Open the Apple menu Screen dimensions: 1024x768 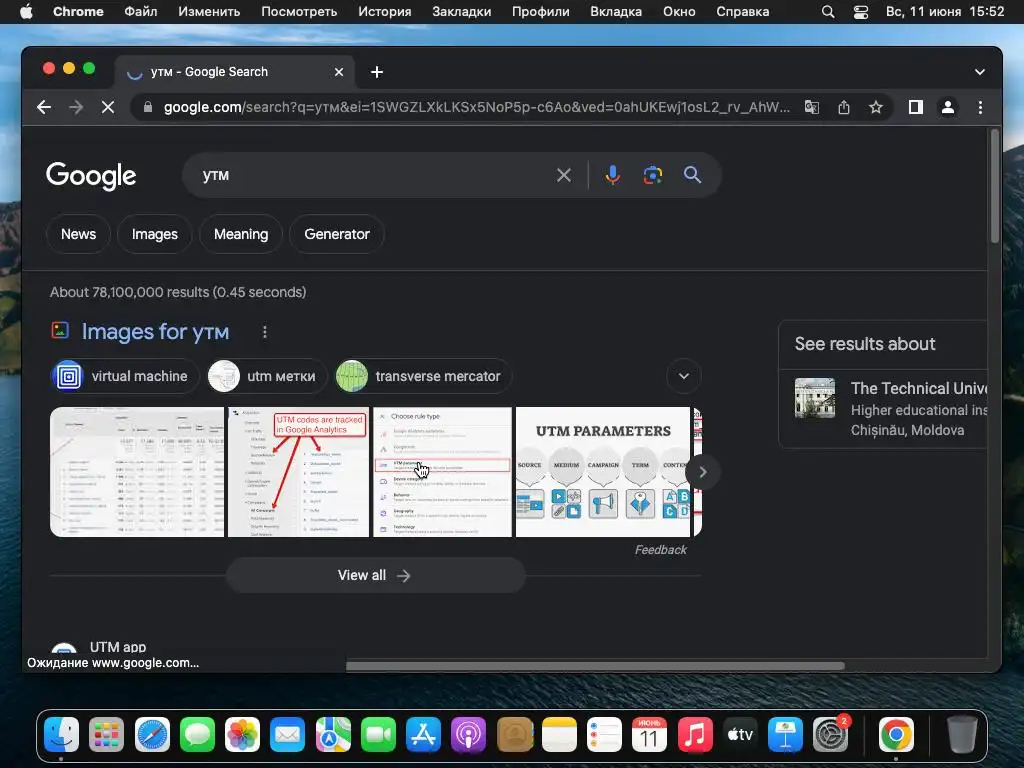coord(26,12)
